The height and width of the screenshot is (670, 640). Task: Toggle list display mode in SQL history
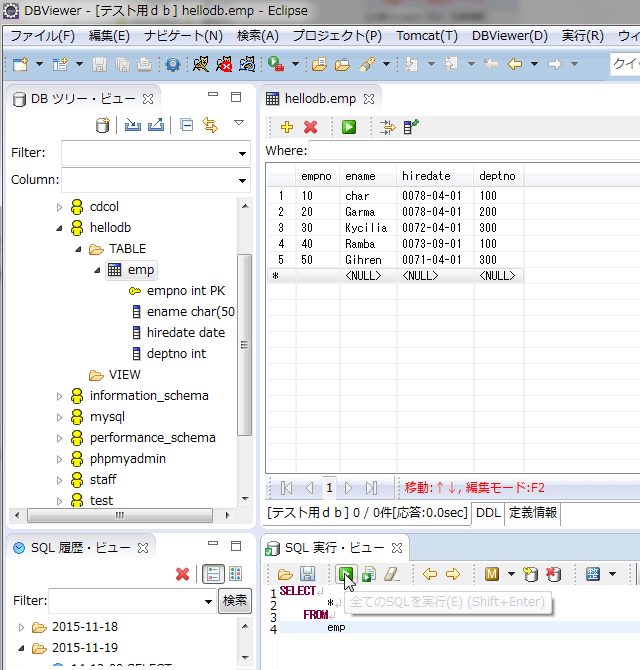click(235, 574)
